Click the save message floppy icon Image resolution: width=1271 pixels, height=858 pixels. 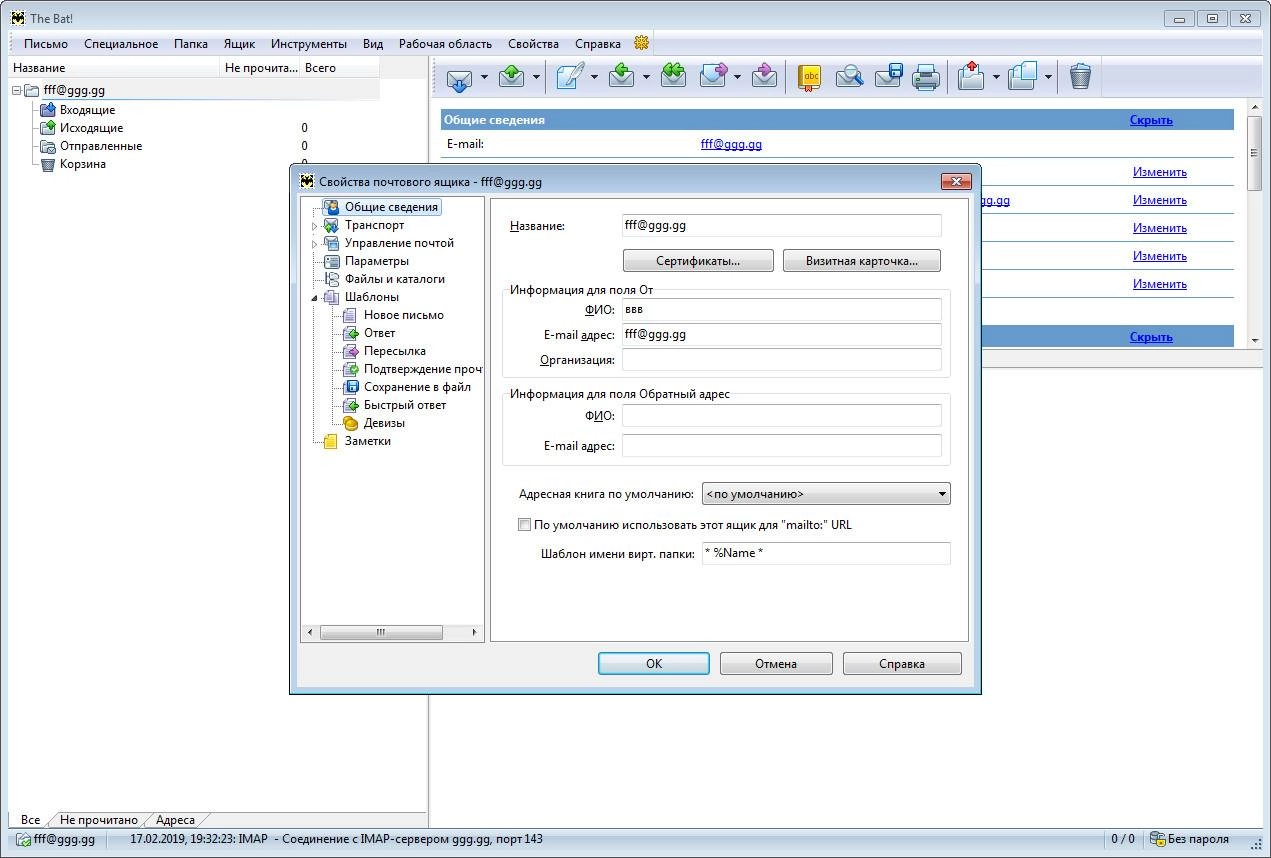click(888, 77)
